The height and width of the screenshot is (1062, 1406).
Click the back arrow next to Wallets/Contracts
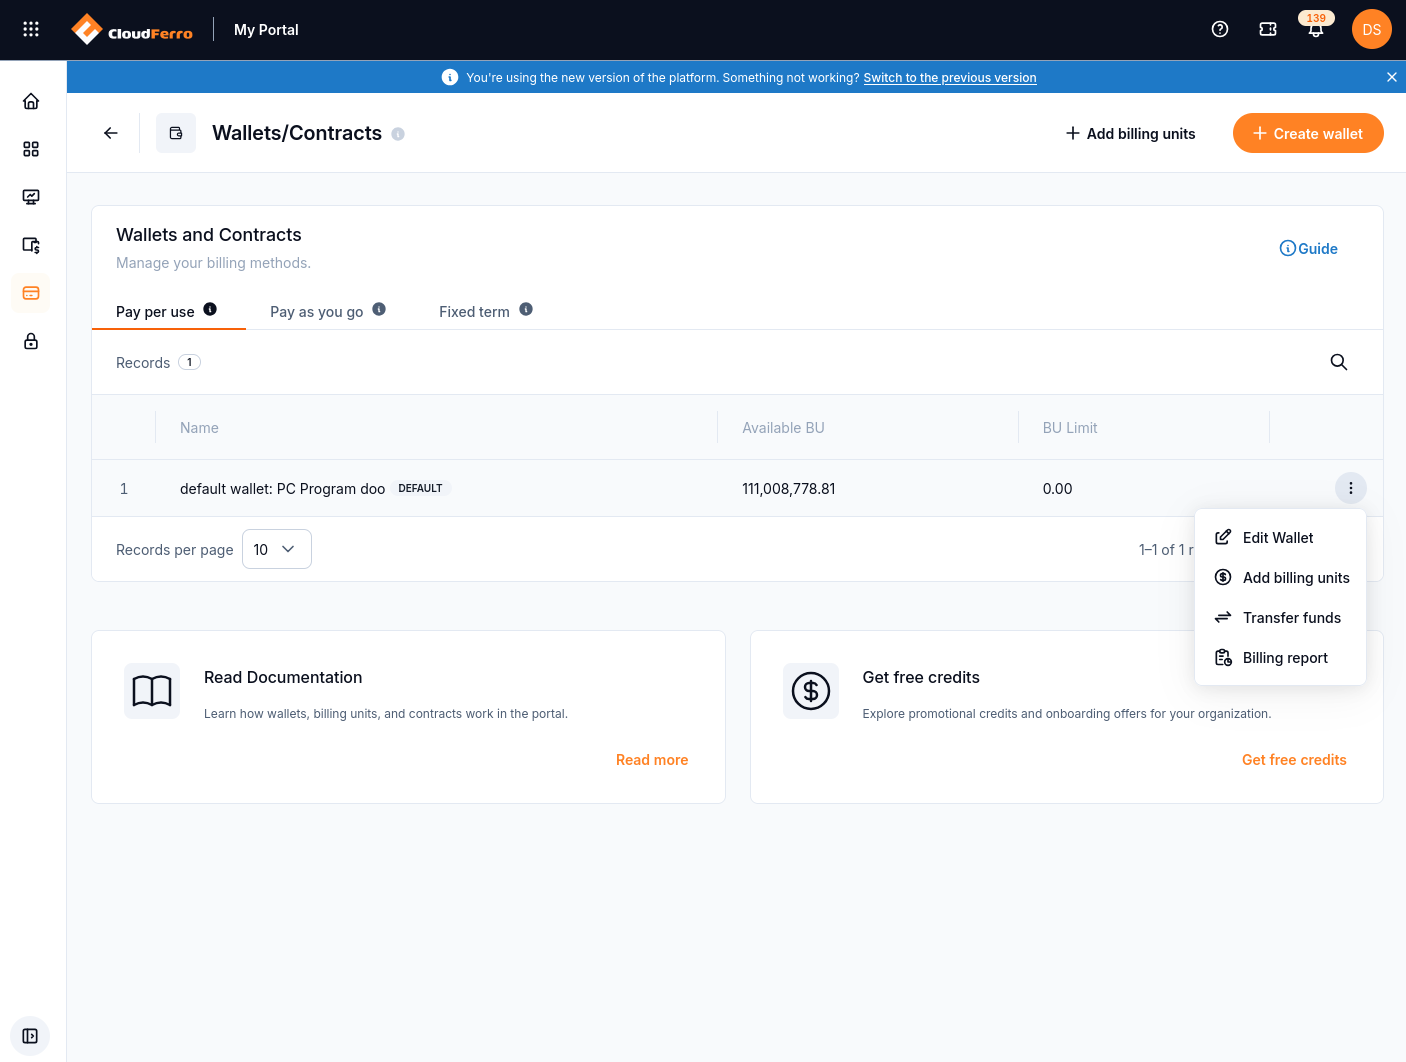click(111, 133)
